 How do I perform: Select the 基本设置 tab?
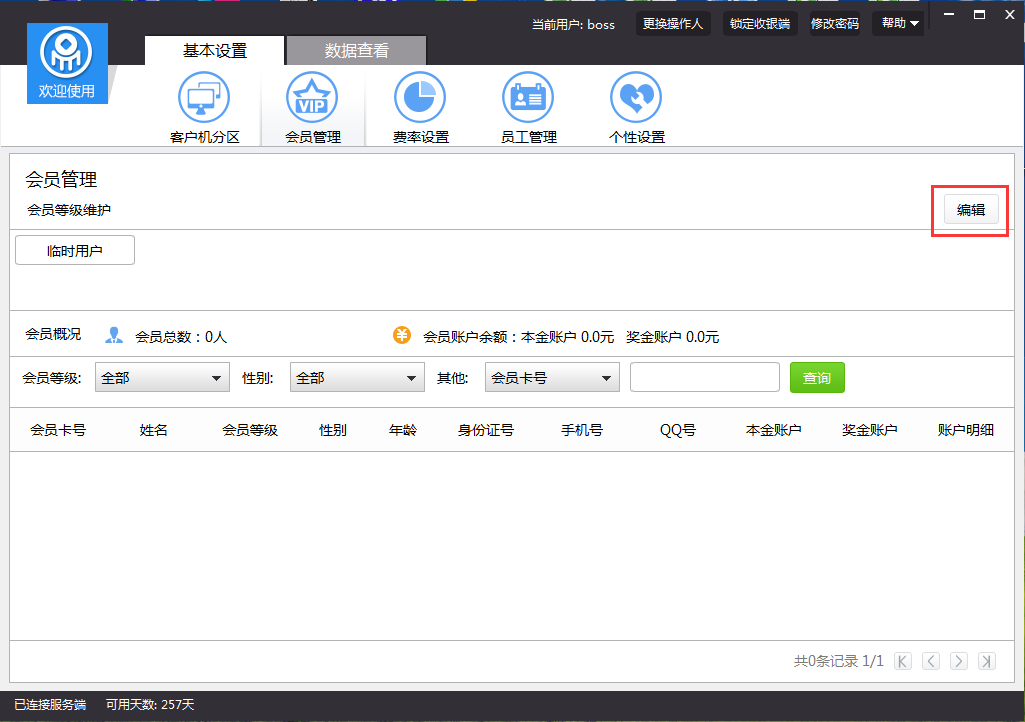point(214,51)
